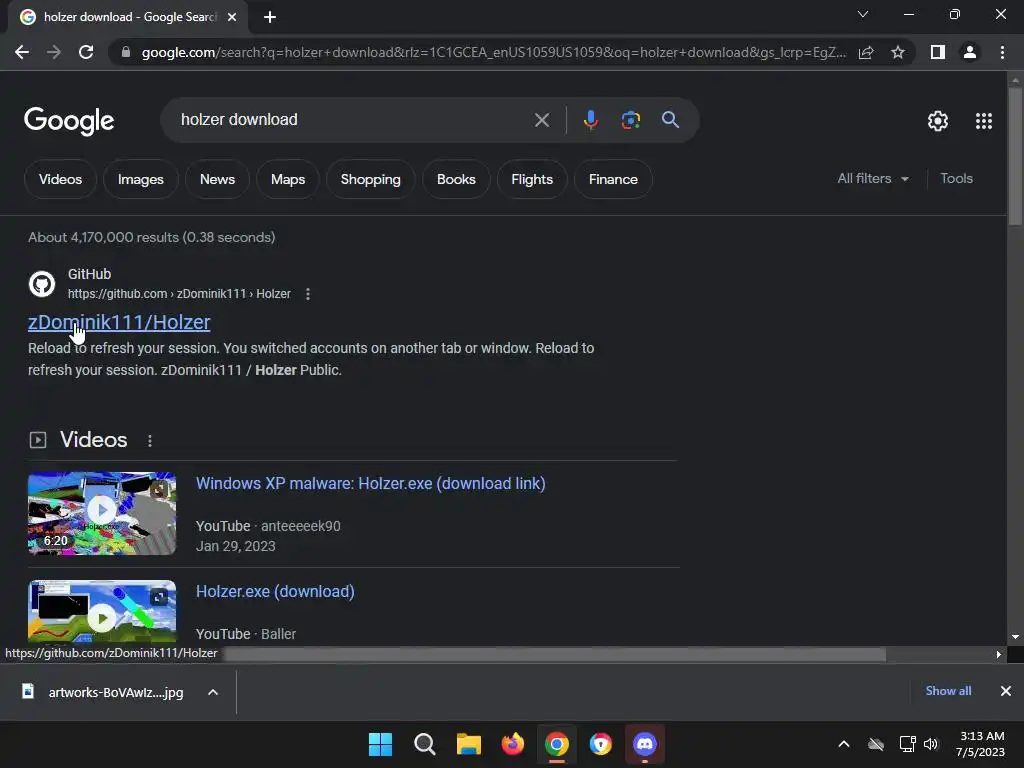Open site info lock icon
Image resolution: width=1024 pixels, height=768 pixels.
tap(126, 52)
